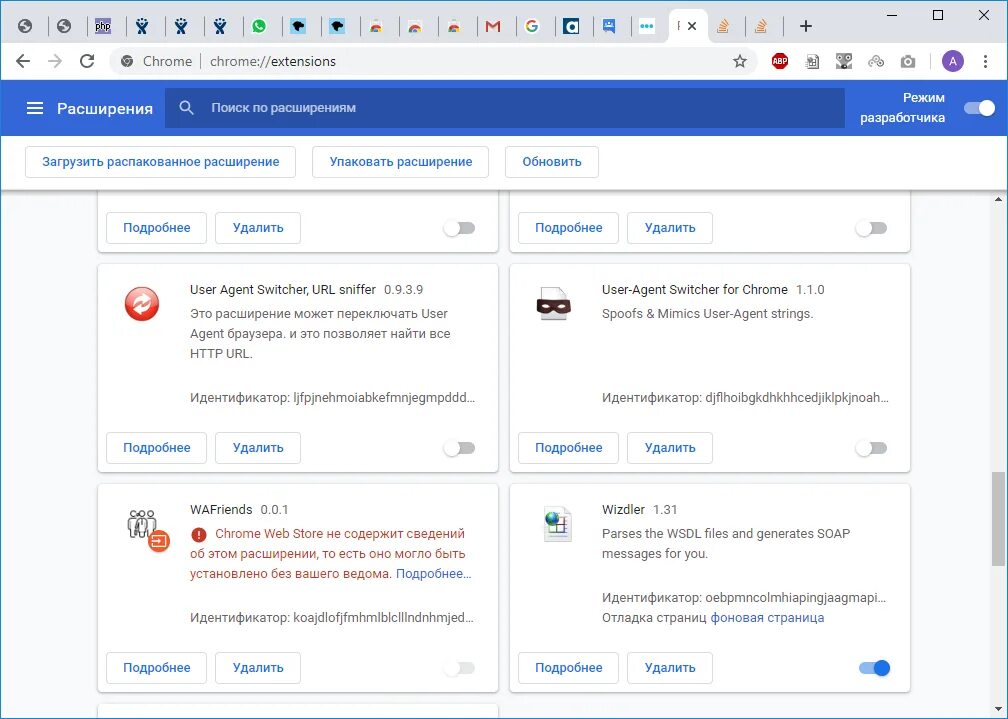Switch to the Google tab

tap(532, 26)
